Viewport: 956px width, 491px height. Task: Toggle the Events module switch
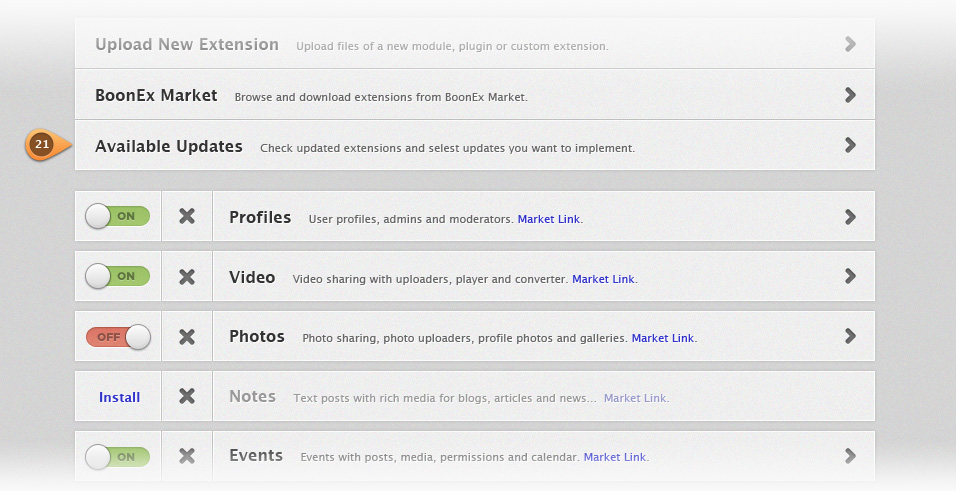coord(117,456)
